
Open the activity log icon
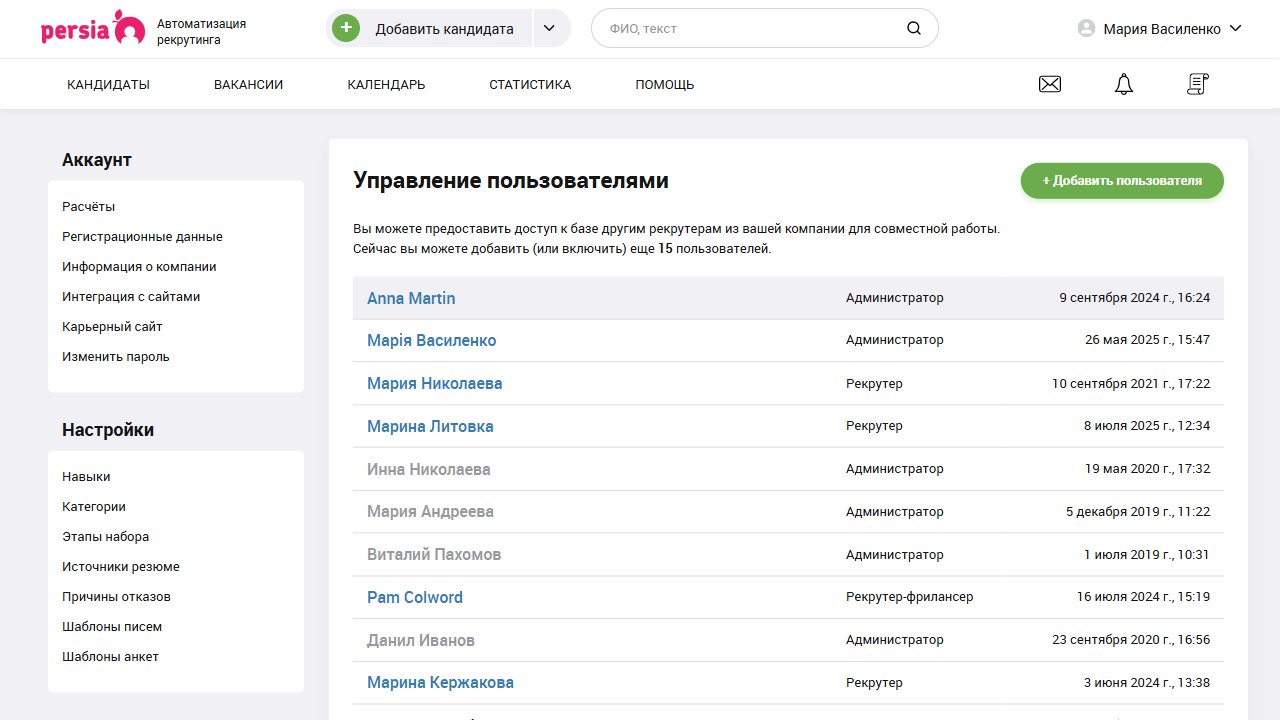[x=1197, y=84]
